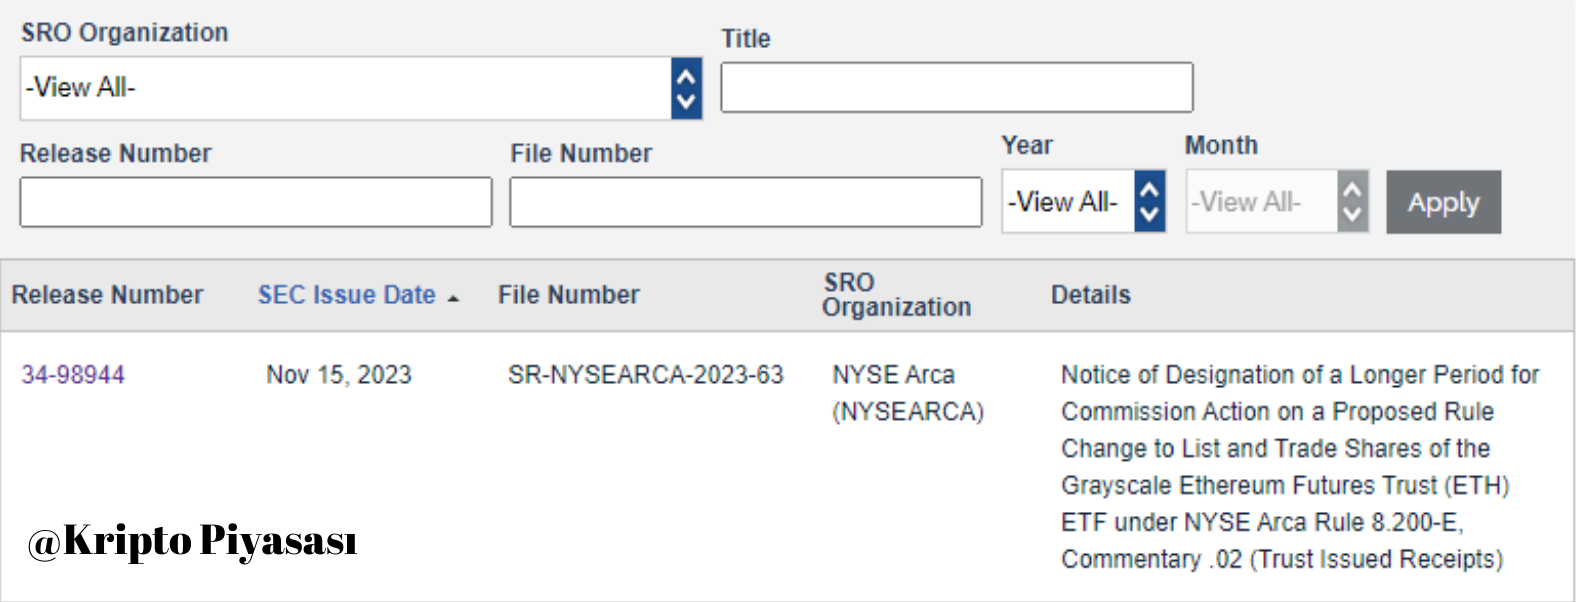This screenshot has width=1578, height=602.
Task: Click the Month dropdown stepper arrows
Action: click(1352, 201)
